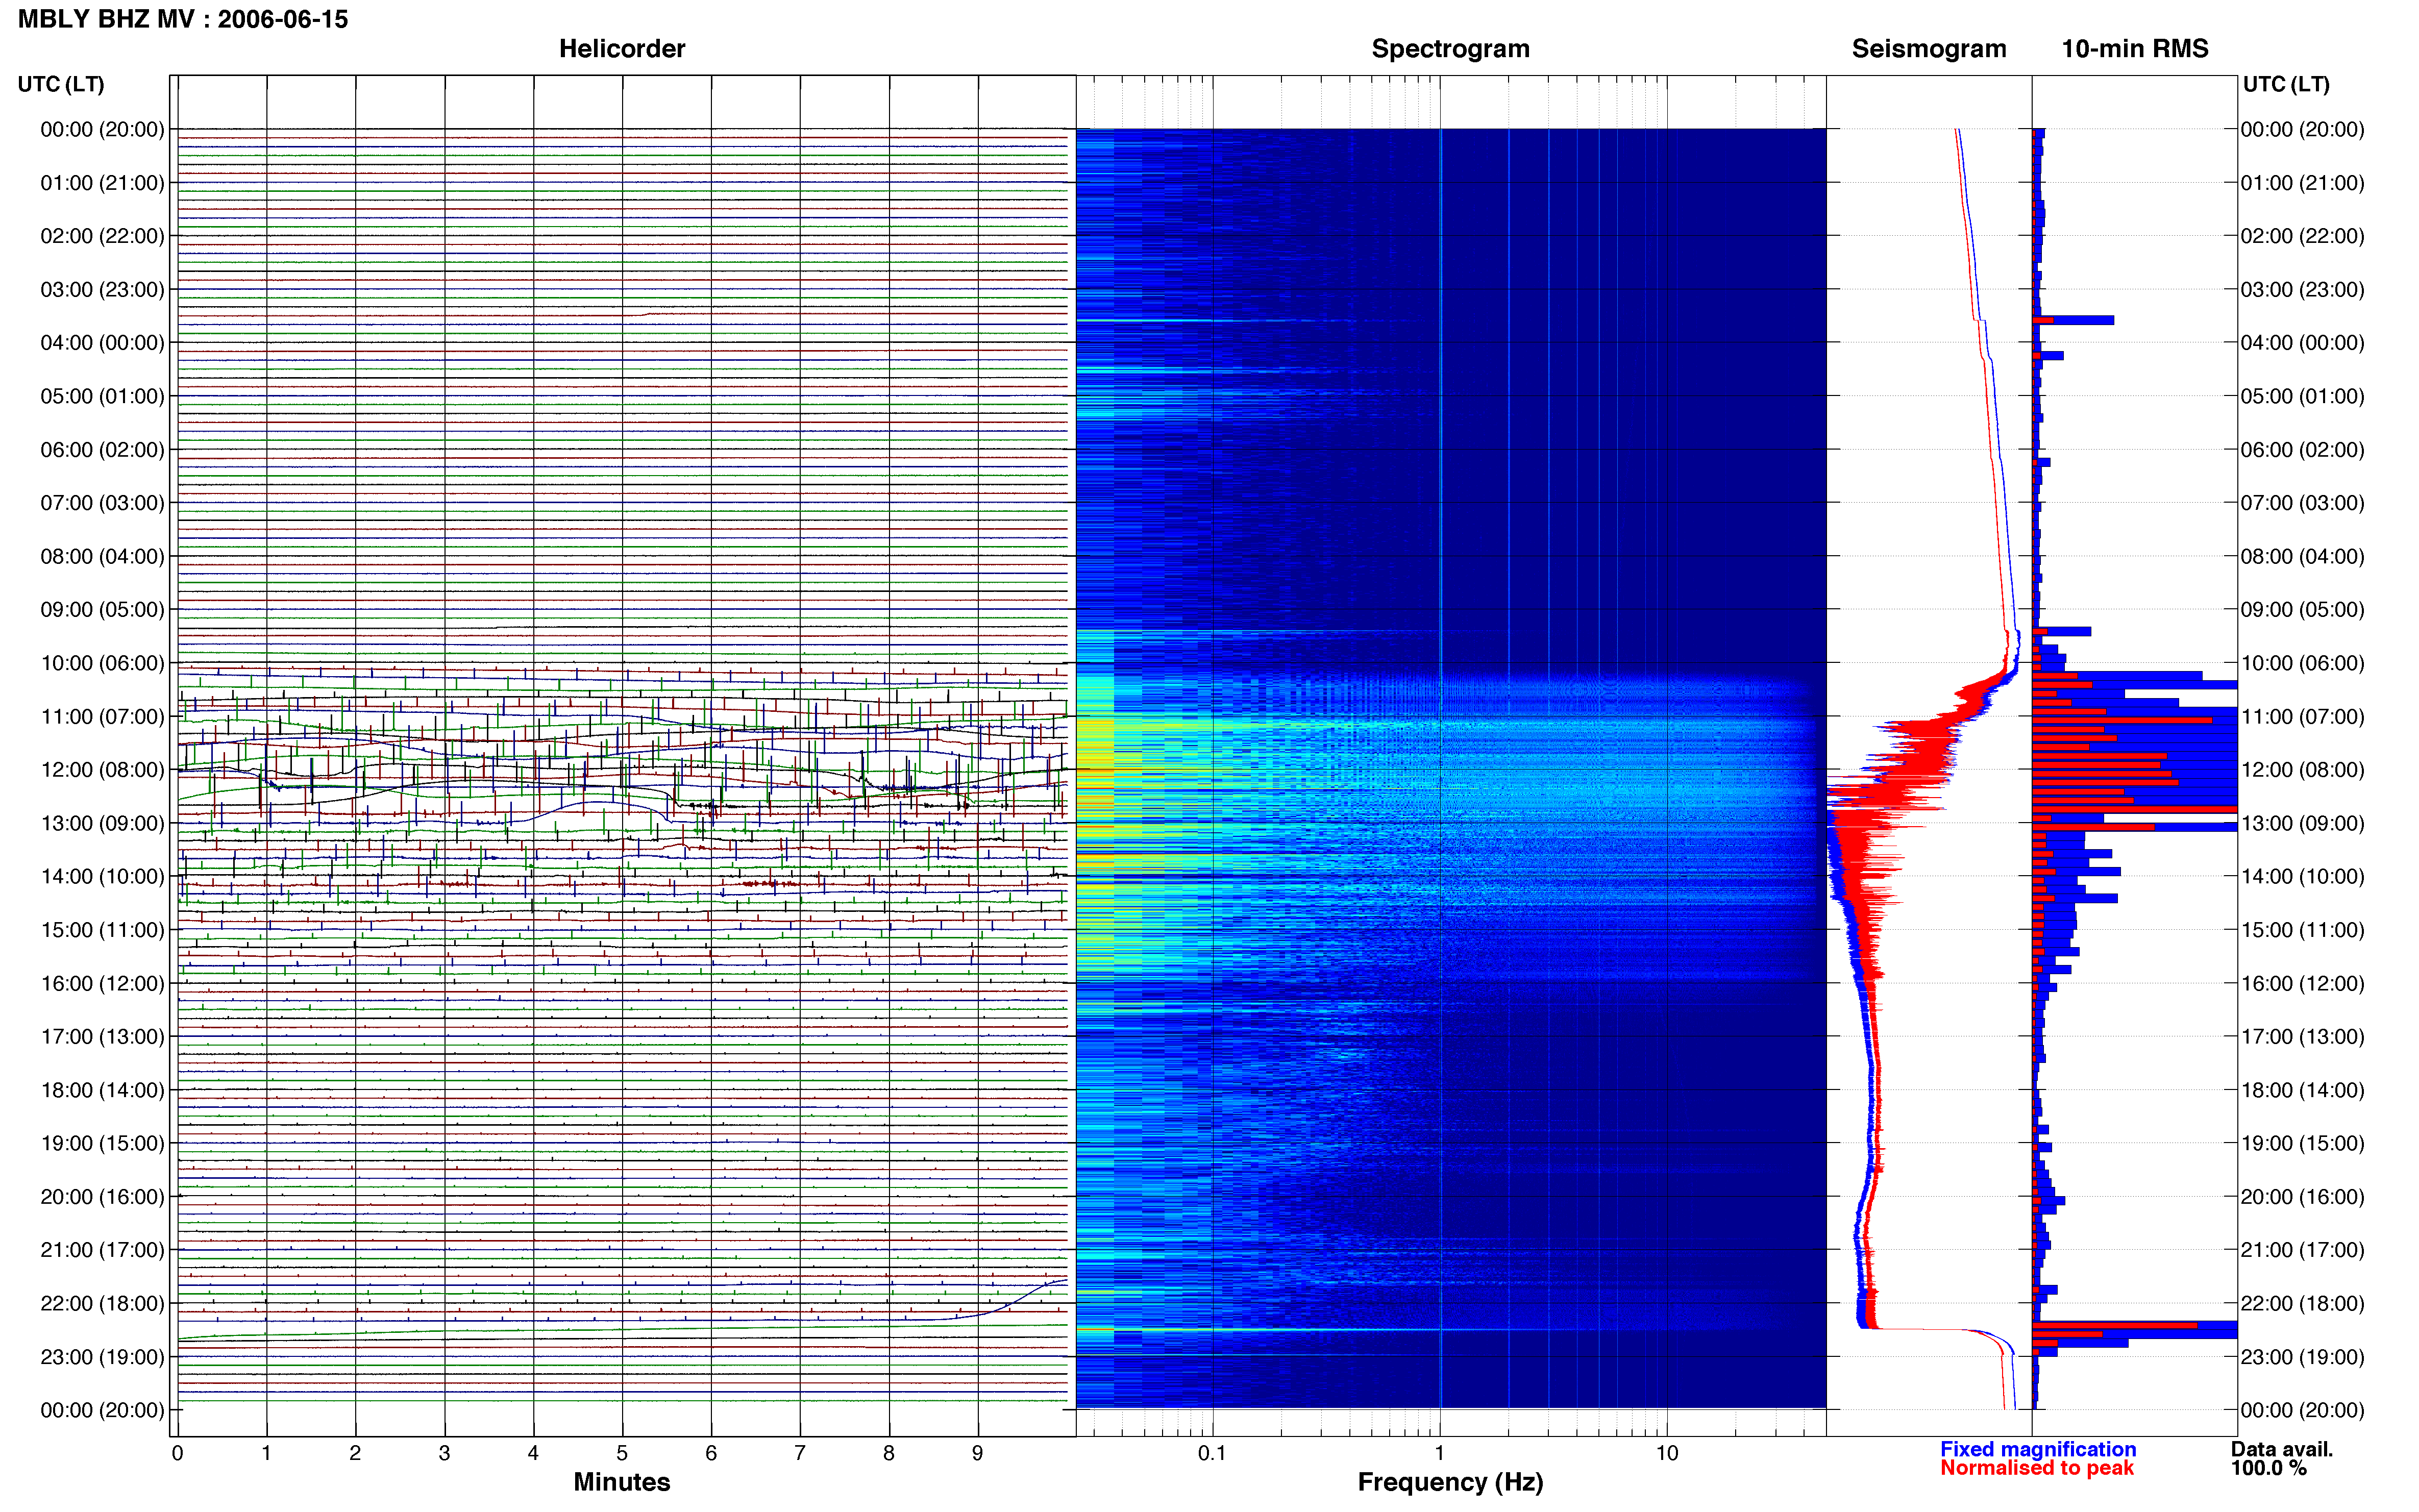
Task: Click the right 23:00 (19:00) time label
Action: 2302,1357
